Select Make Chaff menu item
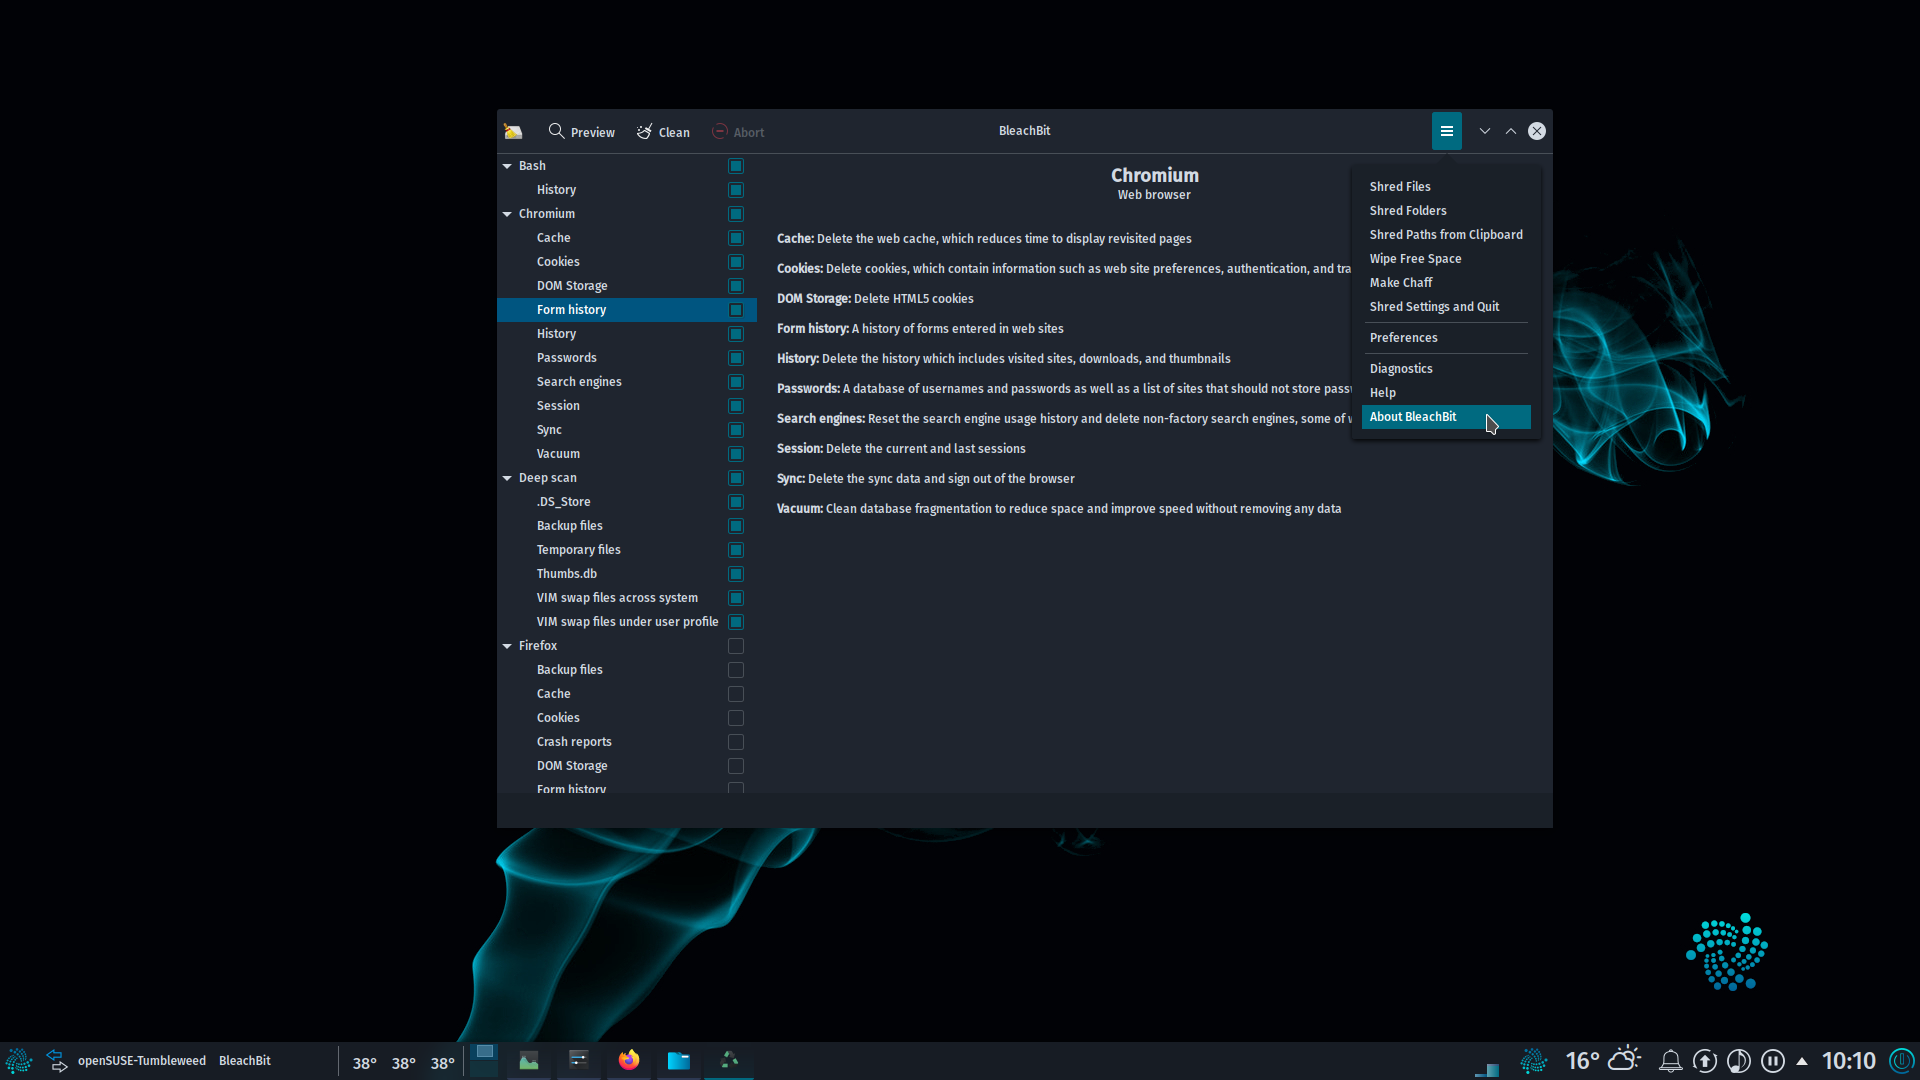This screenshot has height=1080, width=1920. [1446, 283]
